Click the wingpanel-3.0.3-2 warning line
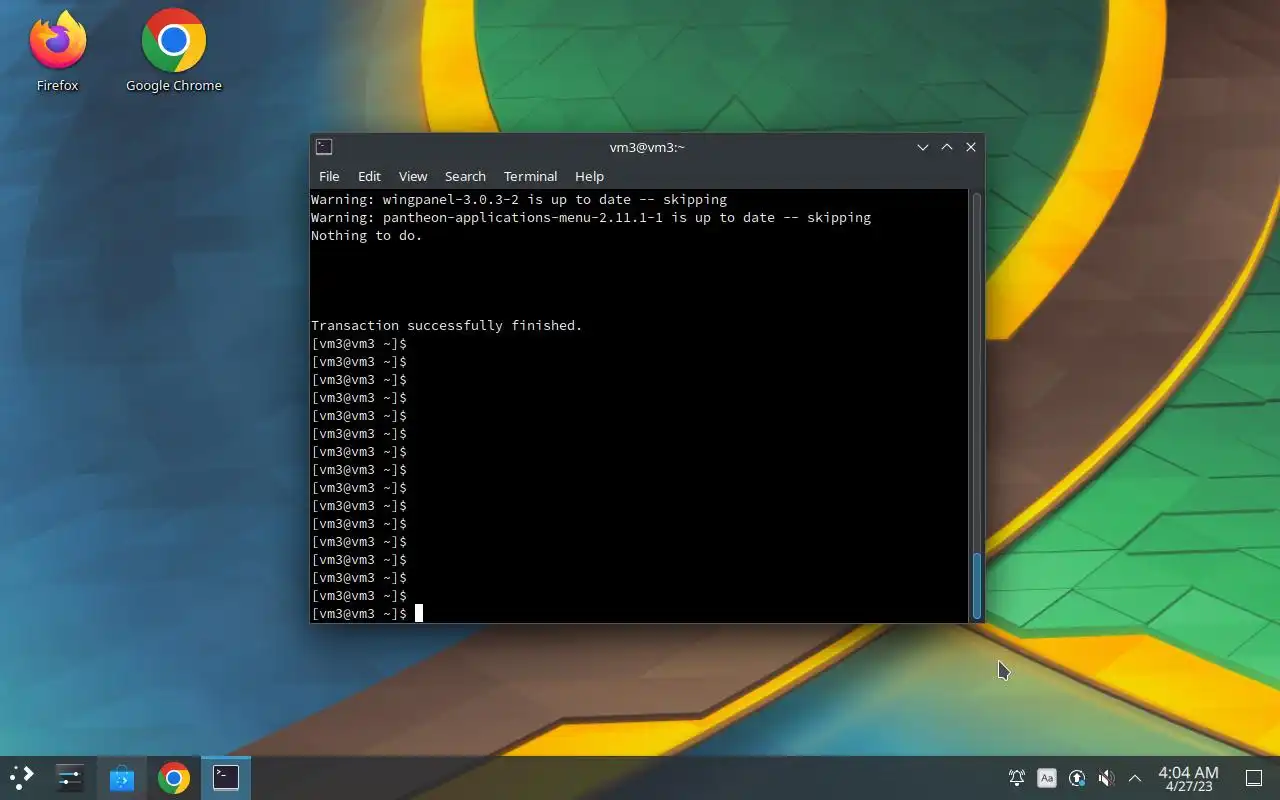The image size is (1280, 800). 519,199
